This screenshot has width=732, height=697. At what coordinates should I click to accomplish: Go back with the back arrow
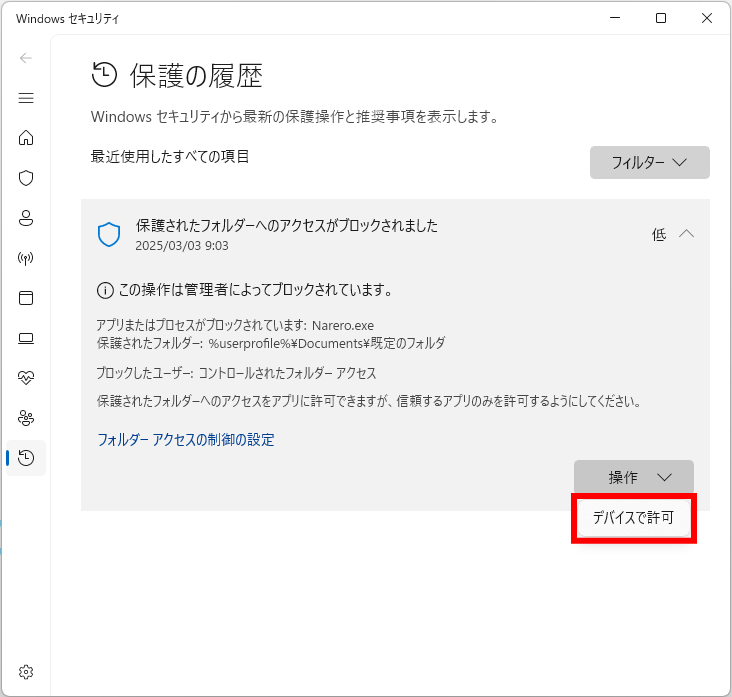pyautogui.click(x=26, y=58)
